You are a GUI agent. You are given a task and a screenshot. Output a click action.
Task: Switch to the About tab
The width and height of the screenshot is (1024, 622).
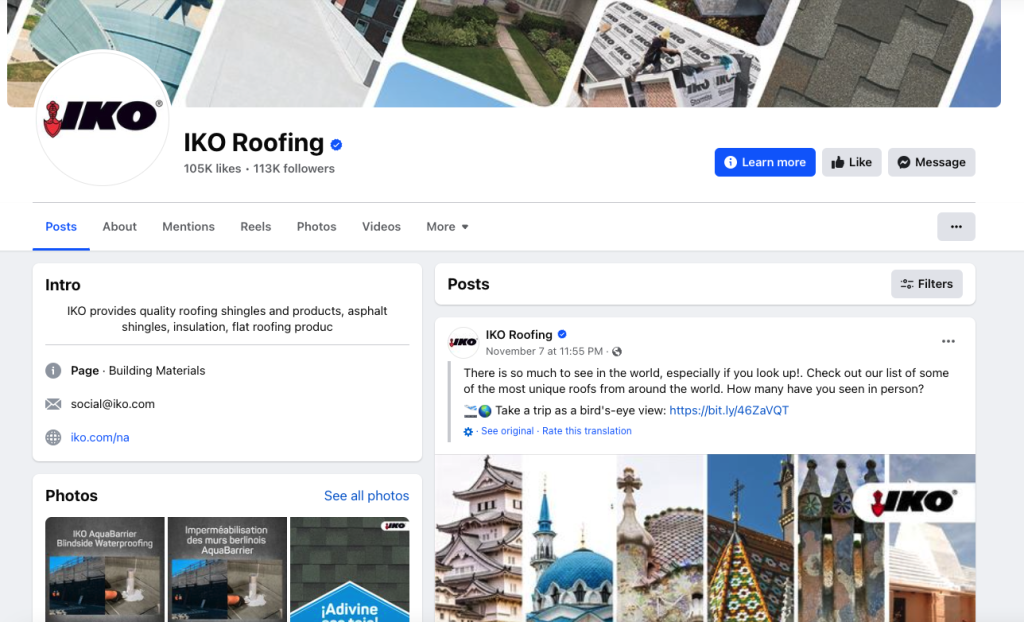[x=120, y=227]
